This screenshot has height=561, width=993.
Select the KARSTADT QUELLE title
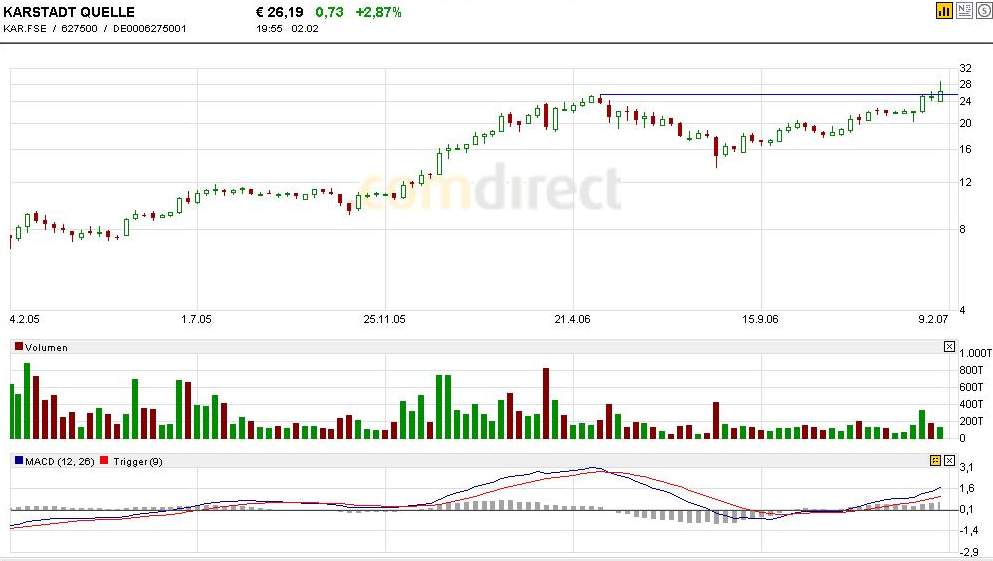[x=69, y=12]
